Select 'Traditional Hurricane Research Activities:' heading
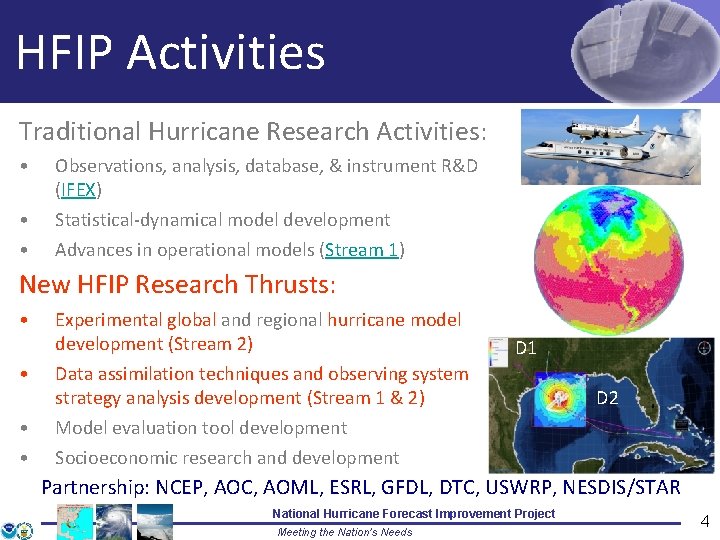The image size is (720, 540). [x=253, y=131]
